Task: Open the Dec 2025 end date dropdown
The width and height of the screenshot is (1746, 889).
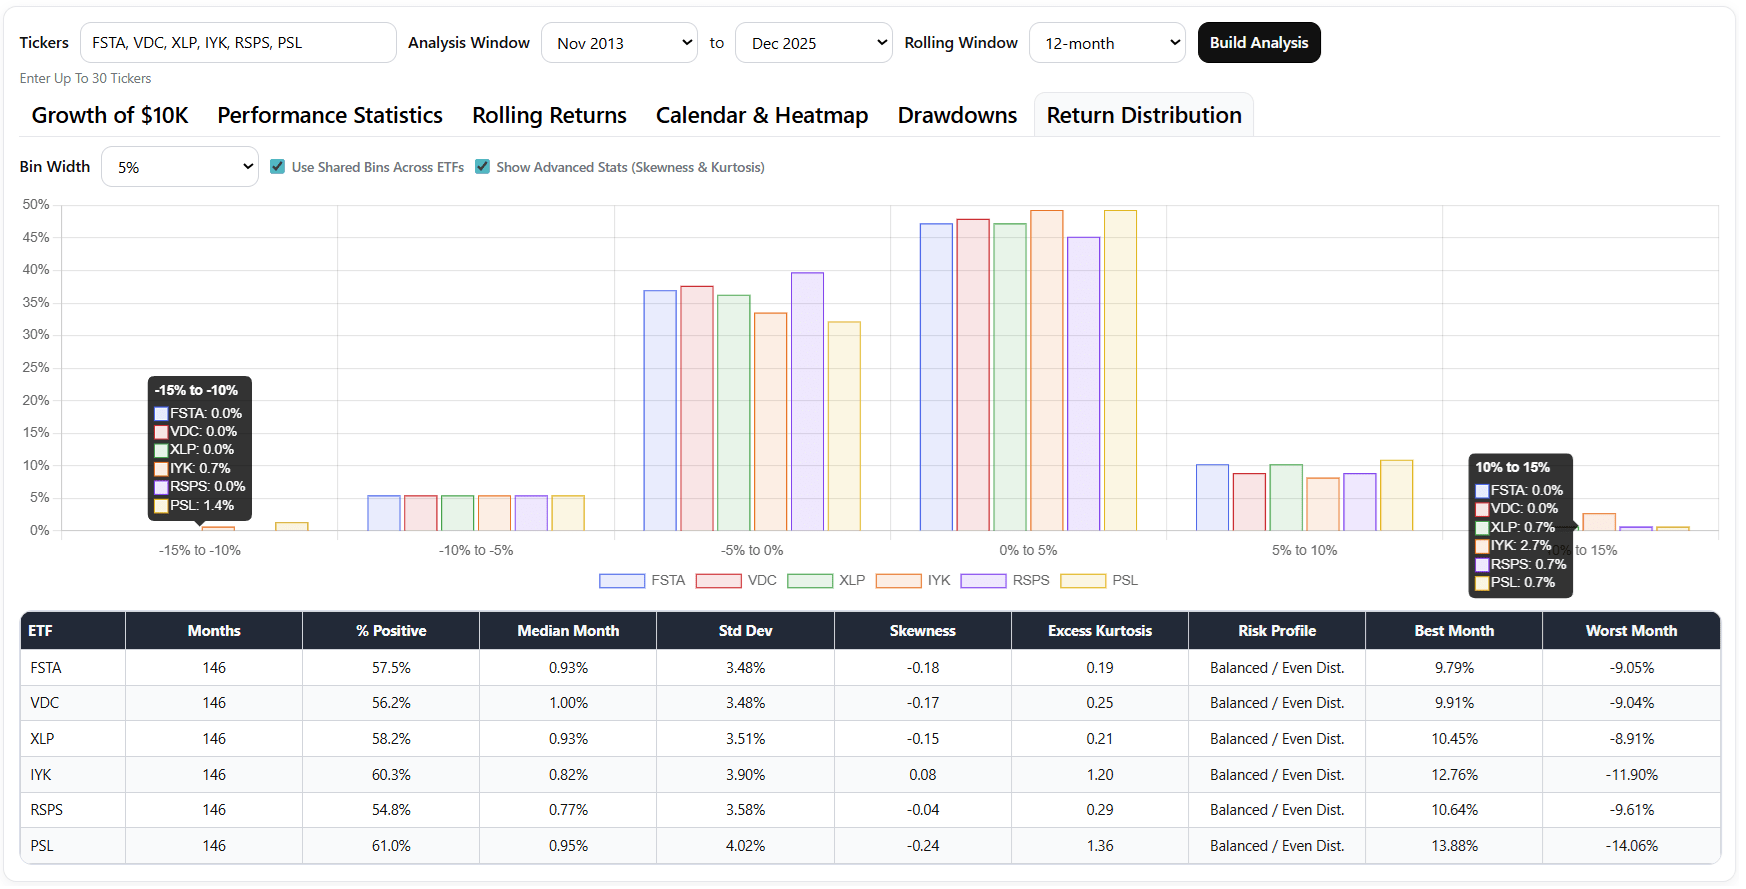Action: (813, 43)
